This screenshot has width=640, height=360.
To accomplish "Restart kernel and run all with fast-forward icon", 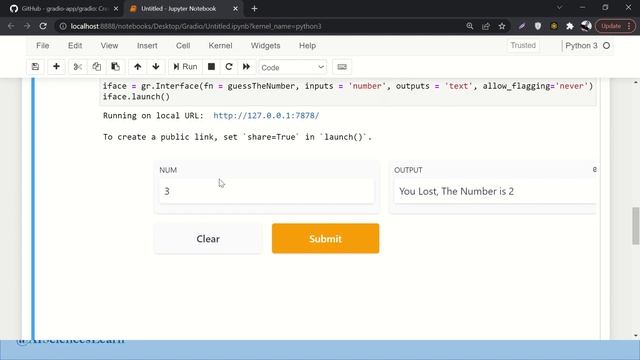I will pos(246,67).
